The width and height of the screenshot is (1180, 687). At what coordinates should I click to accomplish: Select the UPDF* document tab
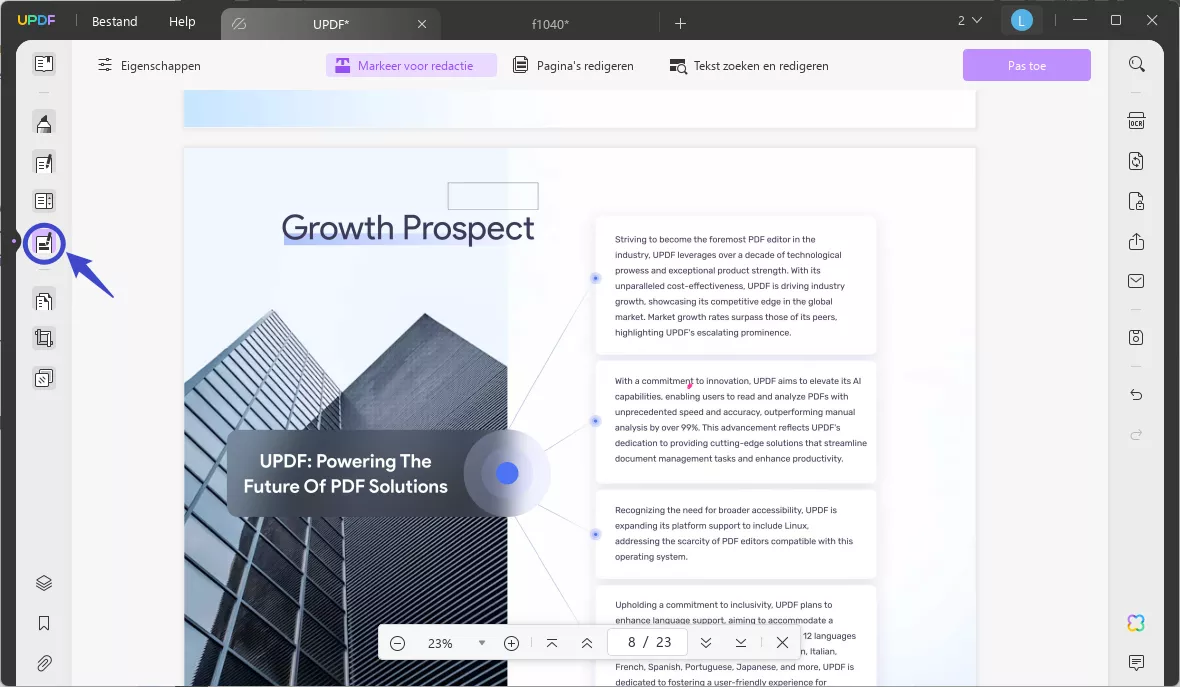330,24
